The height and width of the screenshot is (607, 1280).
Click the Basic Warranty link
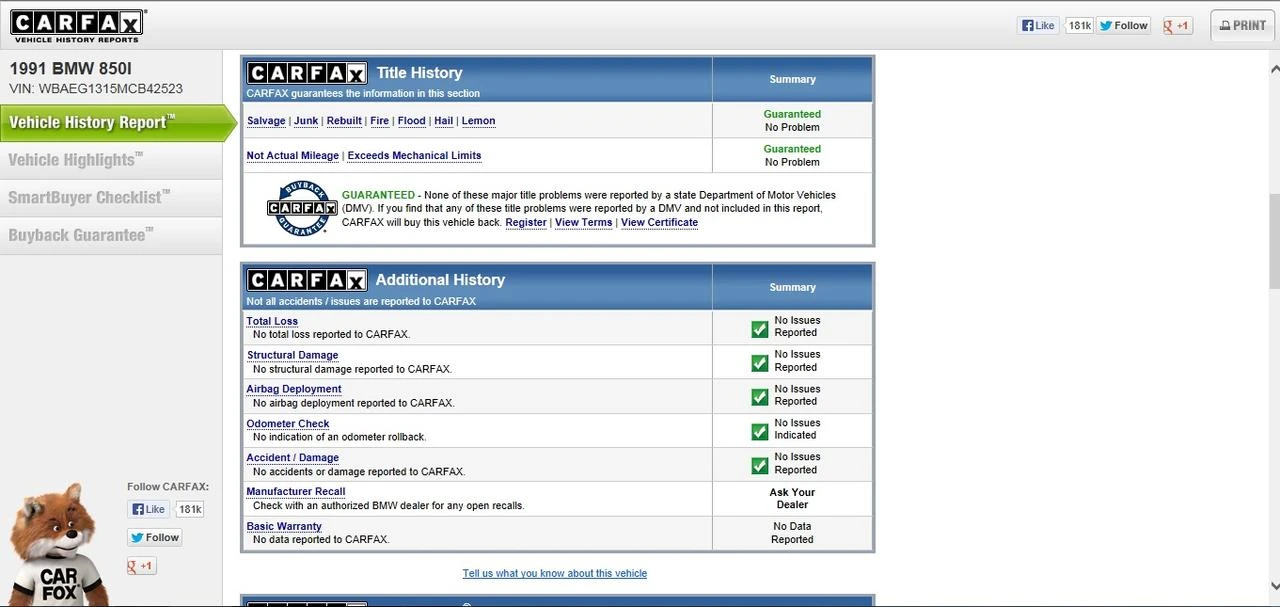pyautogui.click(x=284, y=527)
